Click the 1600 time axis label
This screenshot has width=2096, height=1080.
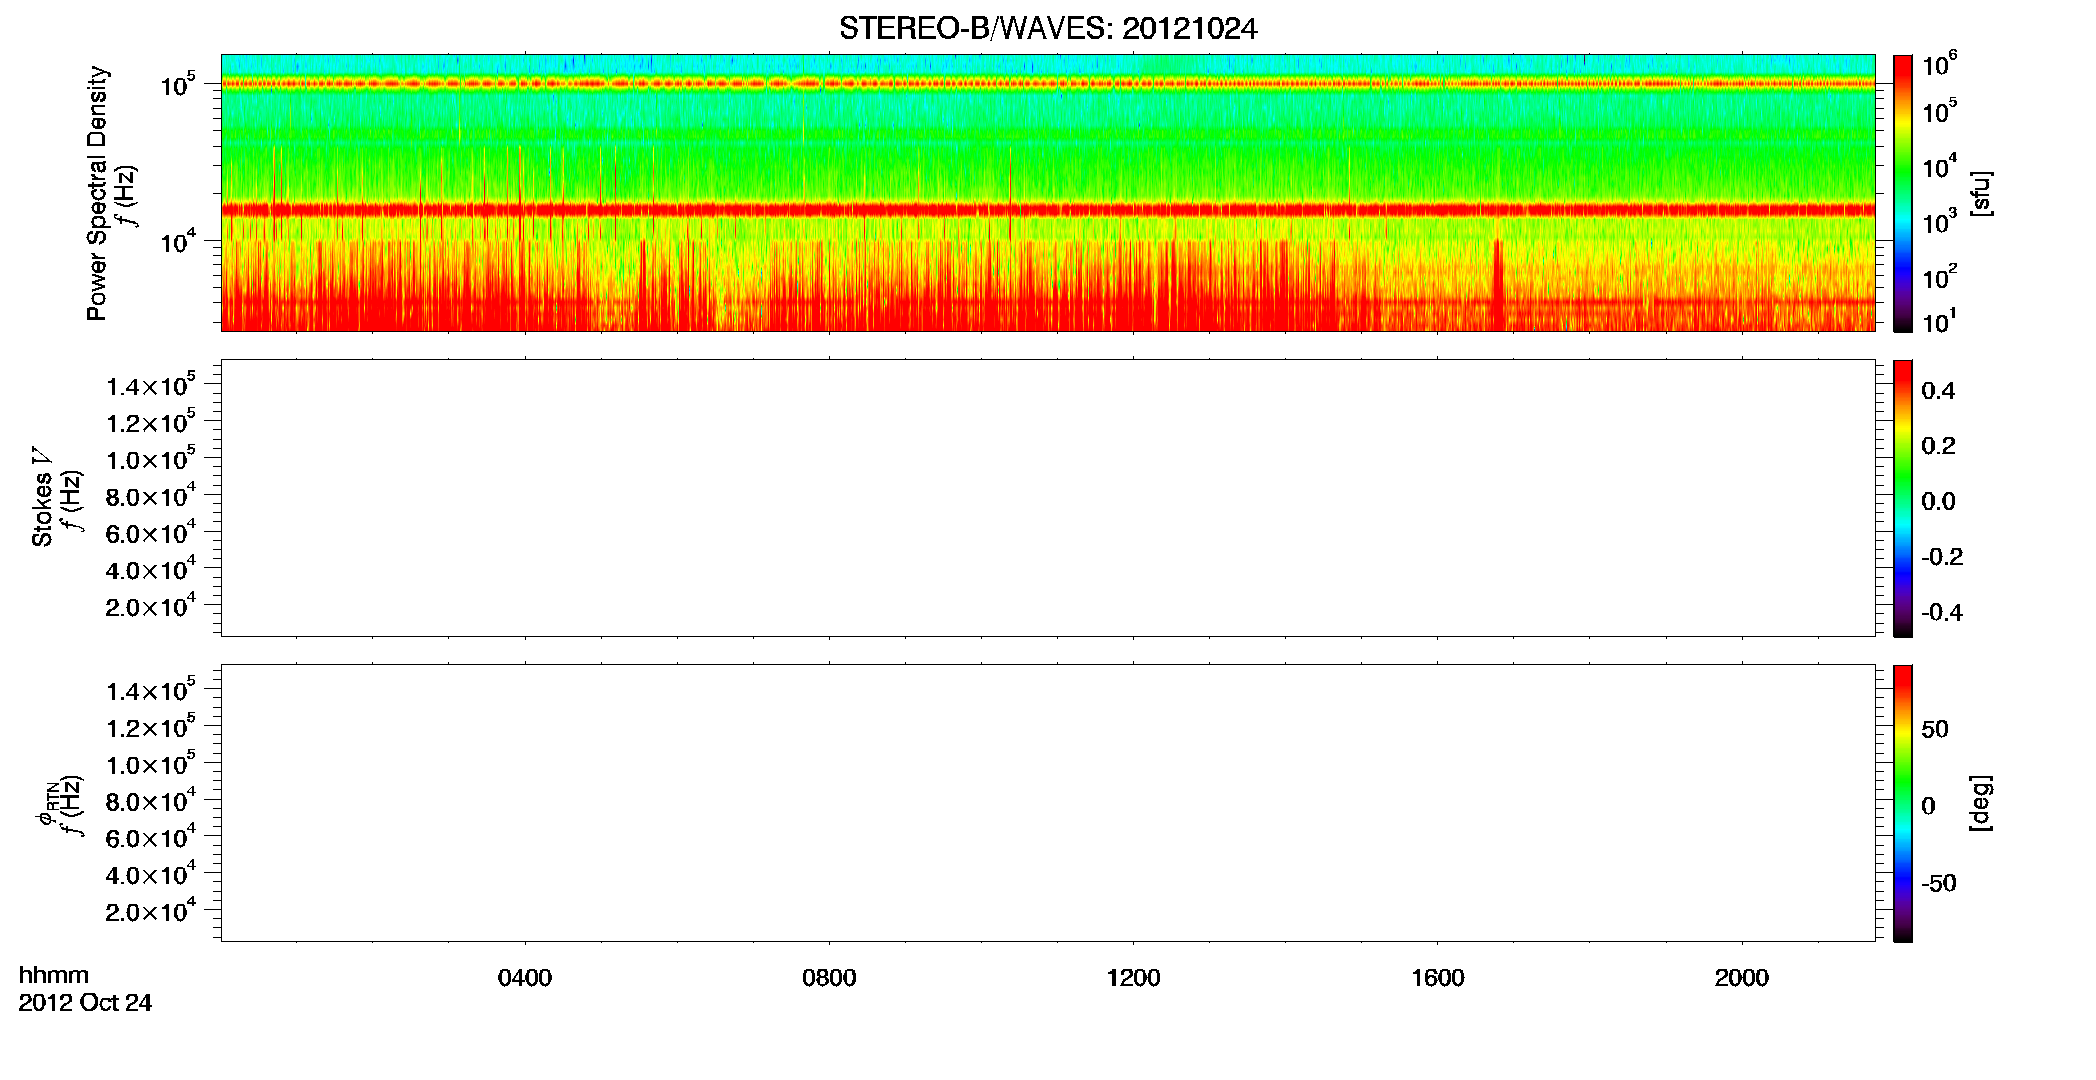click(x=1438, y=978)
